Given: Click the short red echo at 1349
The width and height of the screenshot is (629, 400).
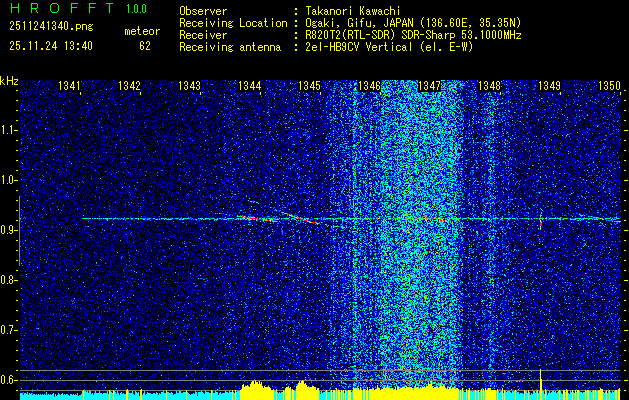Looking at the screenshot, I should tap(541, 222).
